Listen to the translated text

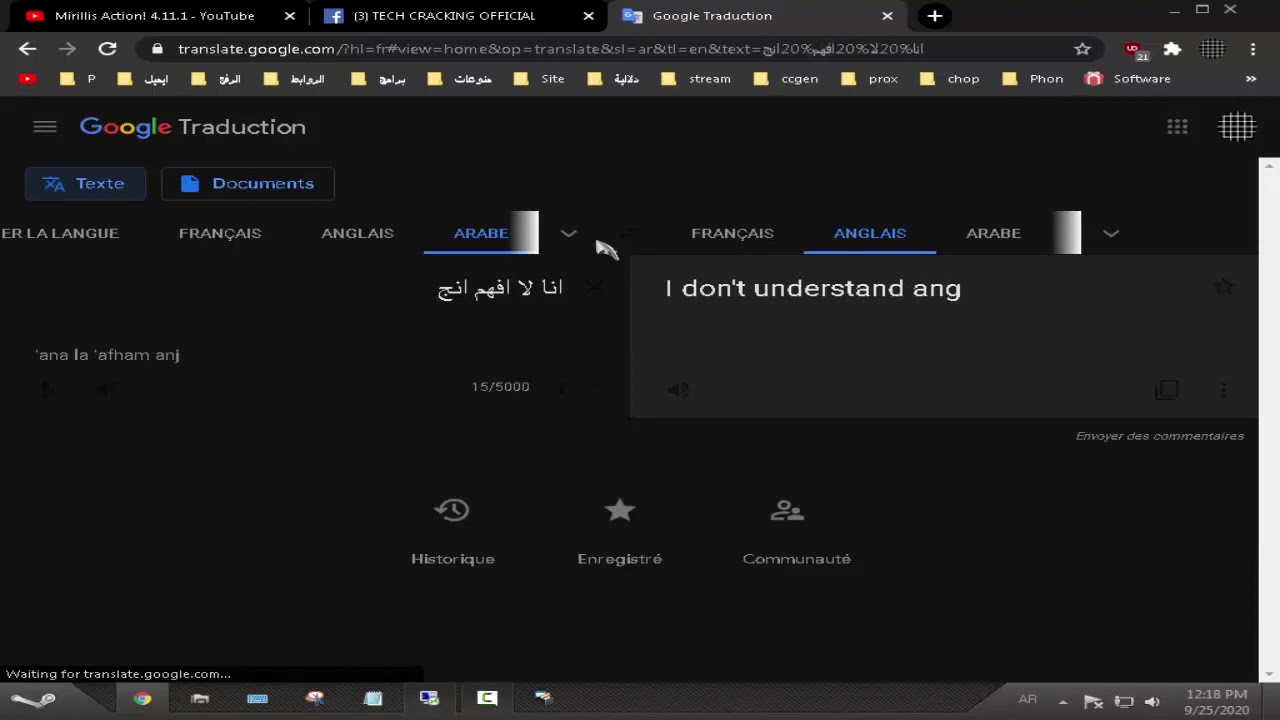pos(678,390)
